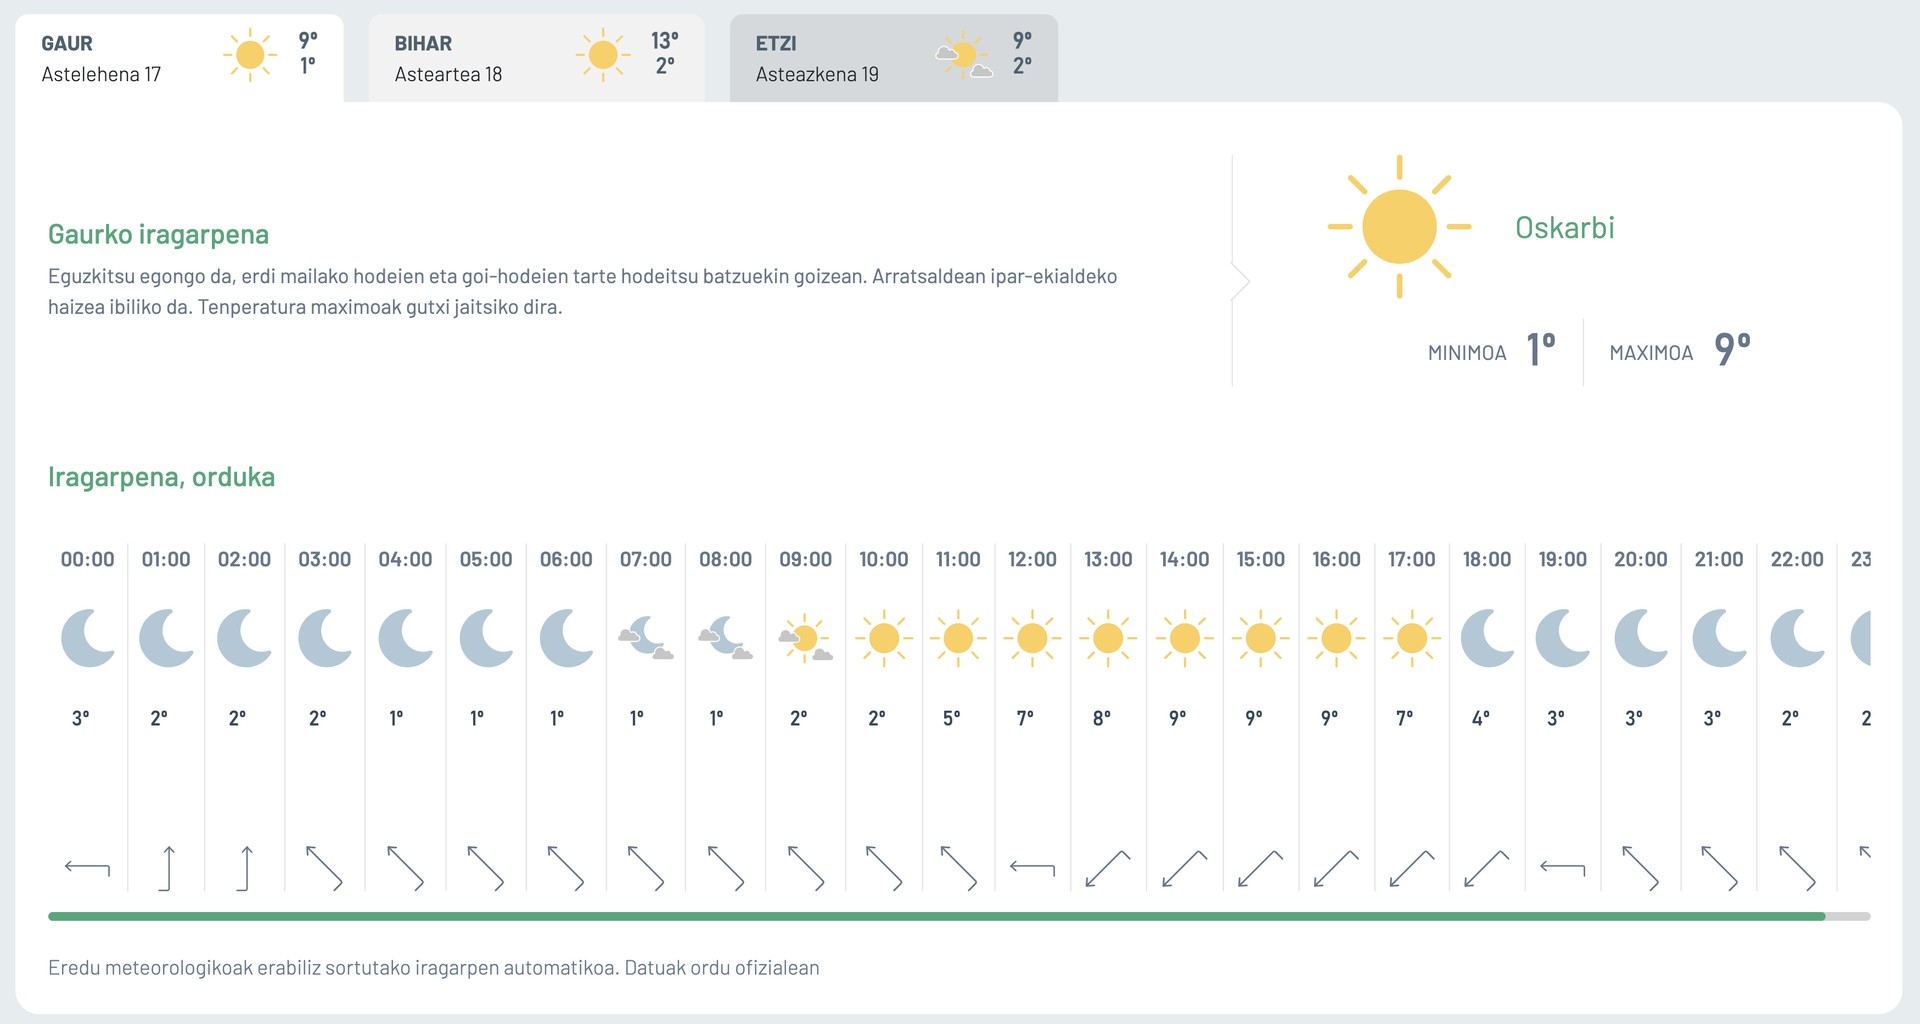Click the MAXIMOA 9° value
The width and height of the screenshot is (1920, 1024).
point(1732,349)
